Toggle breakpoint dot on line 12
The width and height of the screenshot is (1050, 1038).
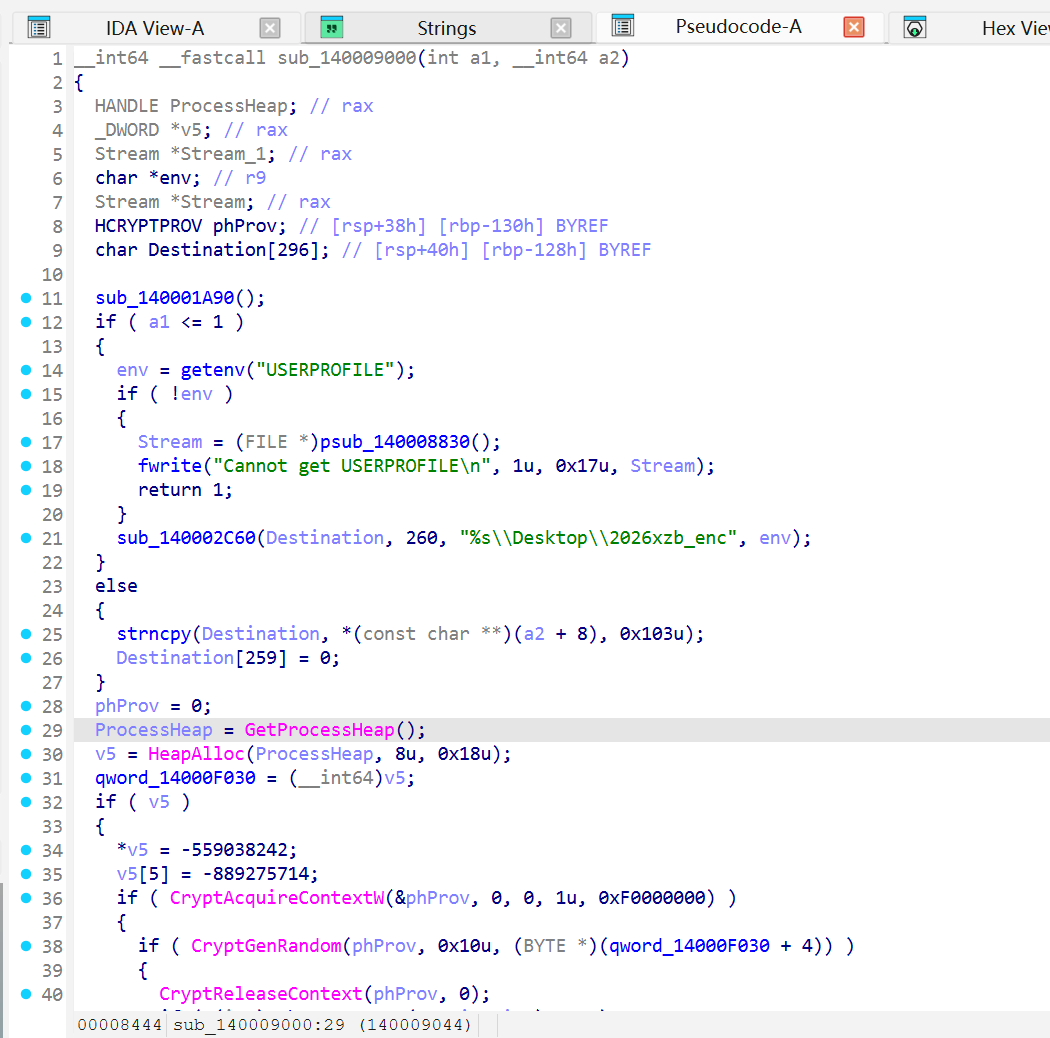pos(26,322)
